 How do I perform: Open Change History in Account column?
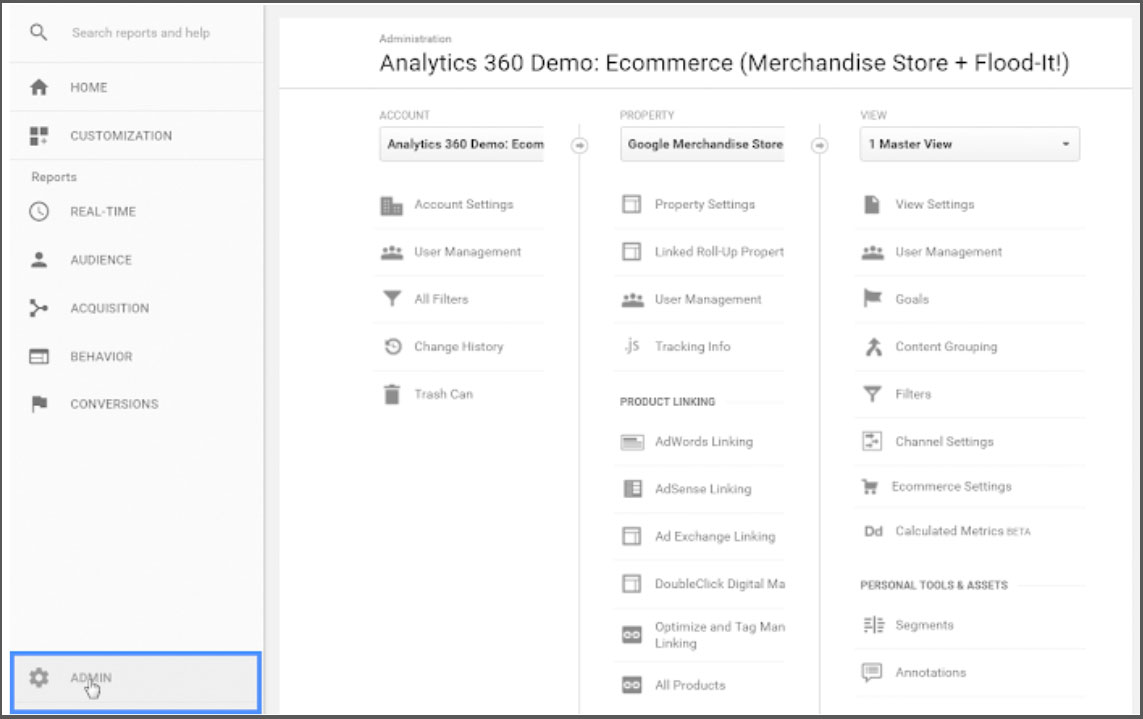click(x=458, y=347)
